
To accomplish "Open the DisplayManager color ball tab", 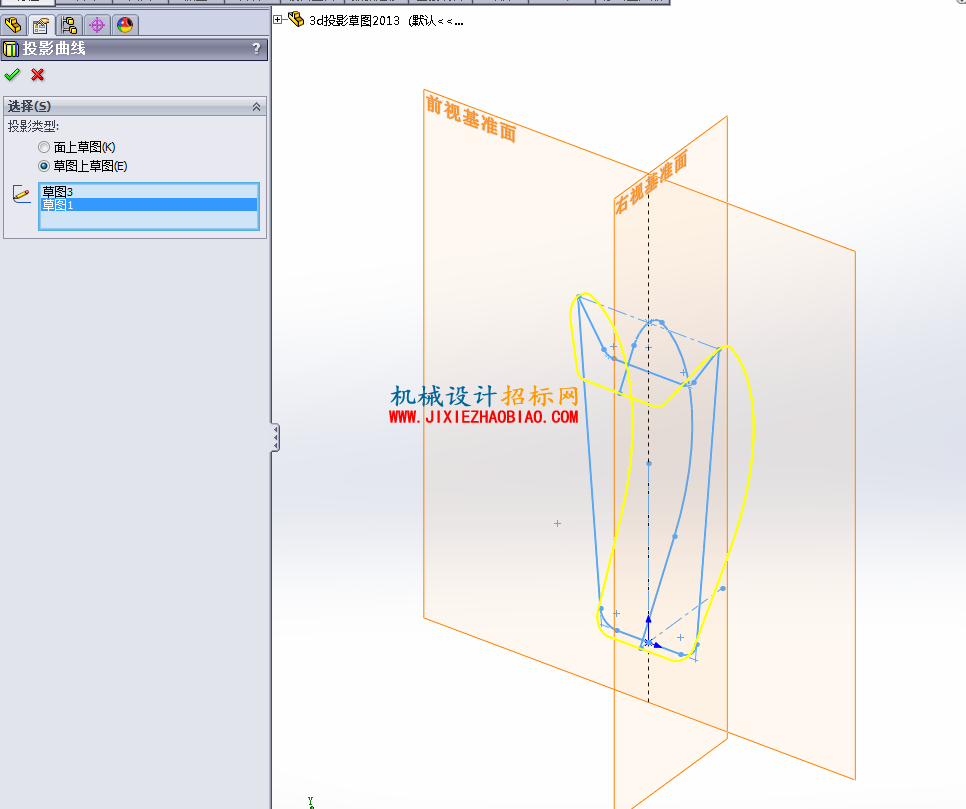I will [125, 25].
